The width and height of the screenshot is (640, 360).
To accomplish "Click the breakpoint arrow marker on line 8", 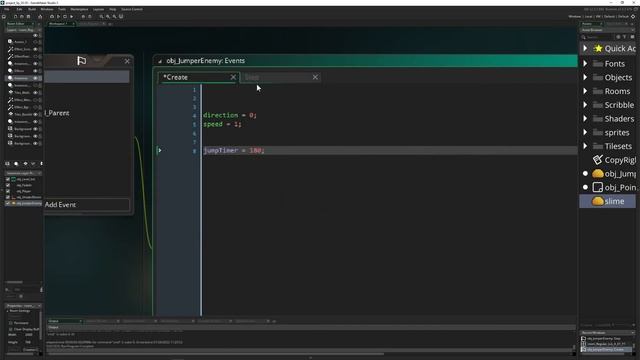I will pos(160,150).
